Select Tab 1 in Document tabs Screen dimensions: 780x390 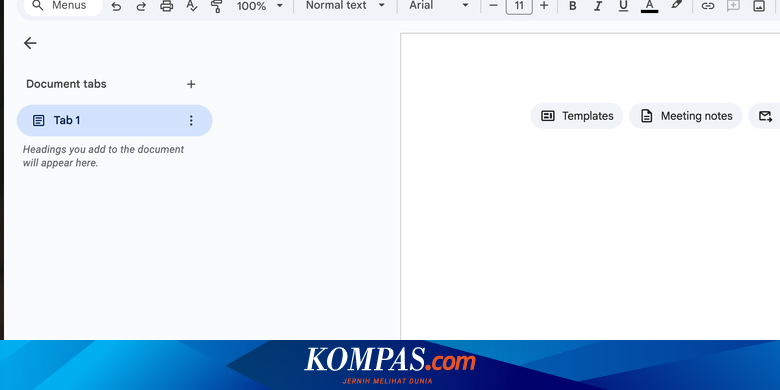[114, 120]
